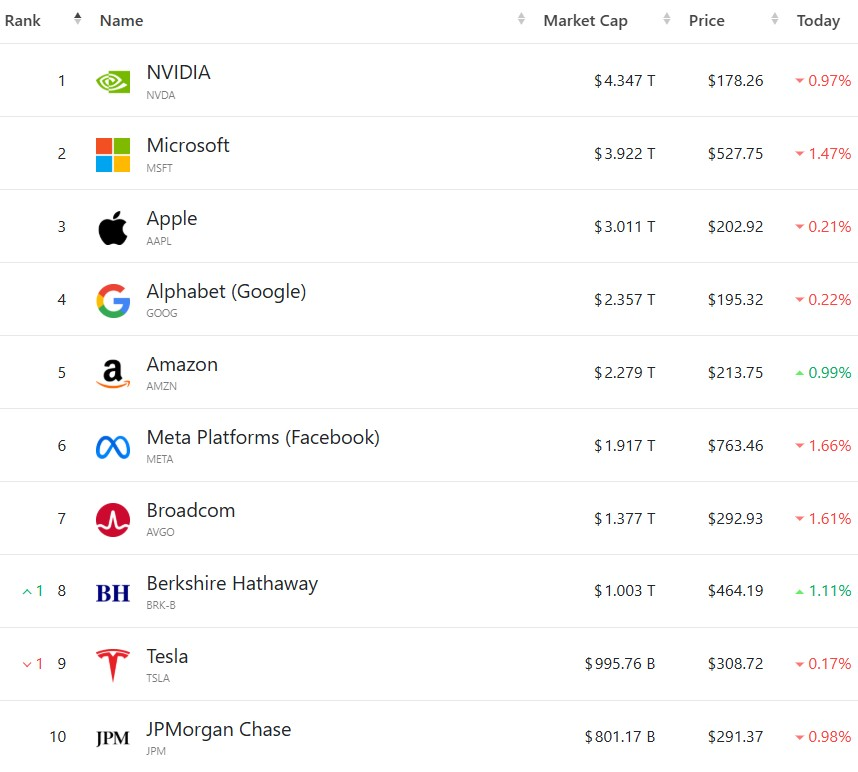Click the Google G logo
Image resolution: width=858 pixels, height=772 pixels.
[x=113, y=300]
